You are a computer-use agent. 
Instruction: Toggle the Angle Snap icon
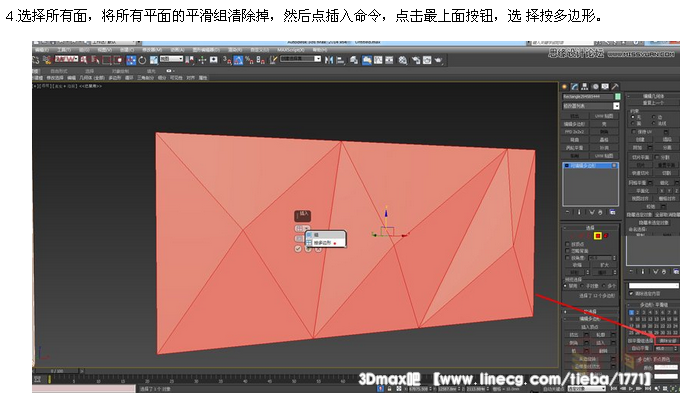(238, 60)
